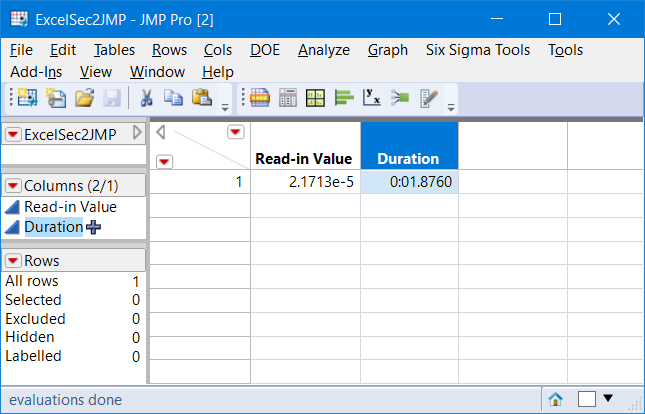Open the status bar window list arrow
This screenshot has height=414, width=645.
(608, 398)
